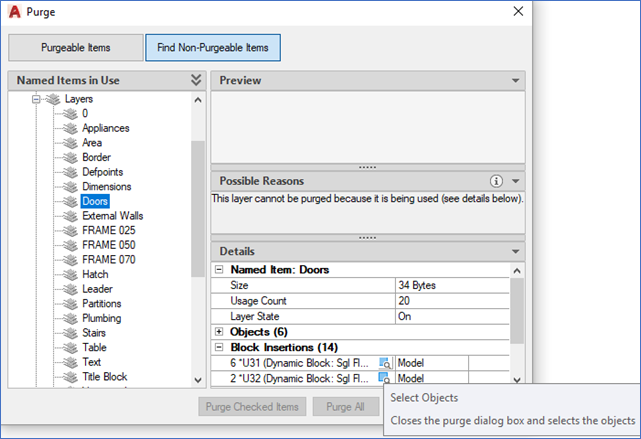Expand the Objects (6) section
Viewport: 641px width, 439px height.
click(219, 331)
